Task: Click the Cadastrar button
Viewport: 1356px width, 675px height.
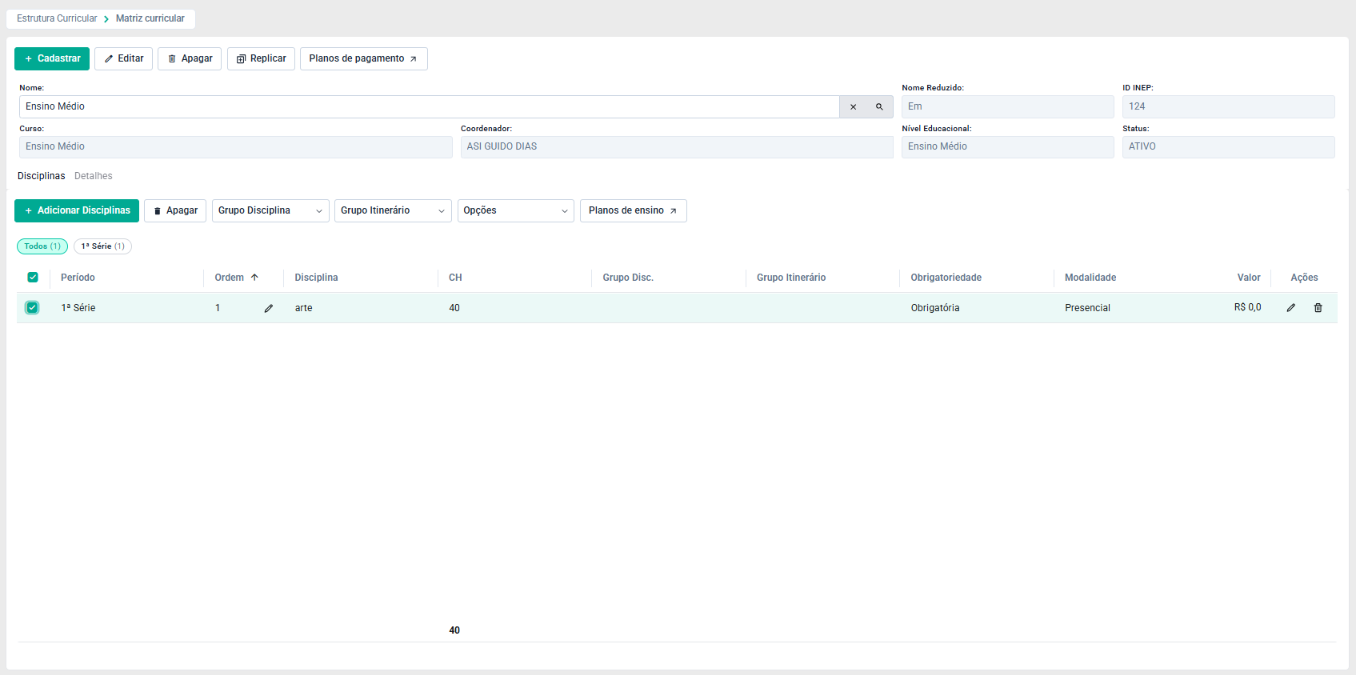Action: pos(52,59)
